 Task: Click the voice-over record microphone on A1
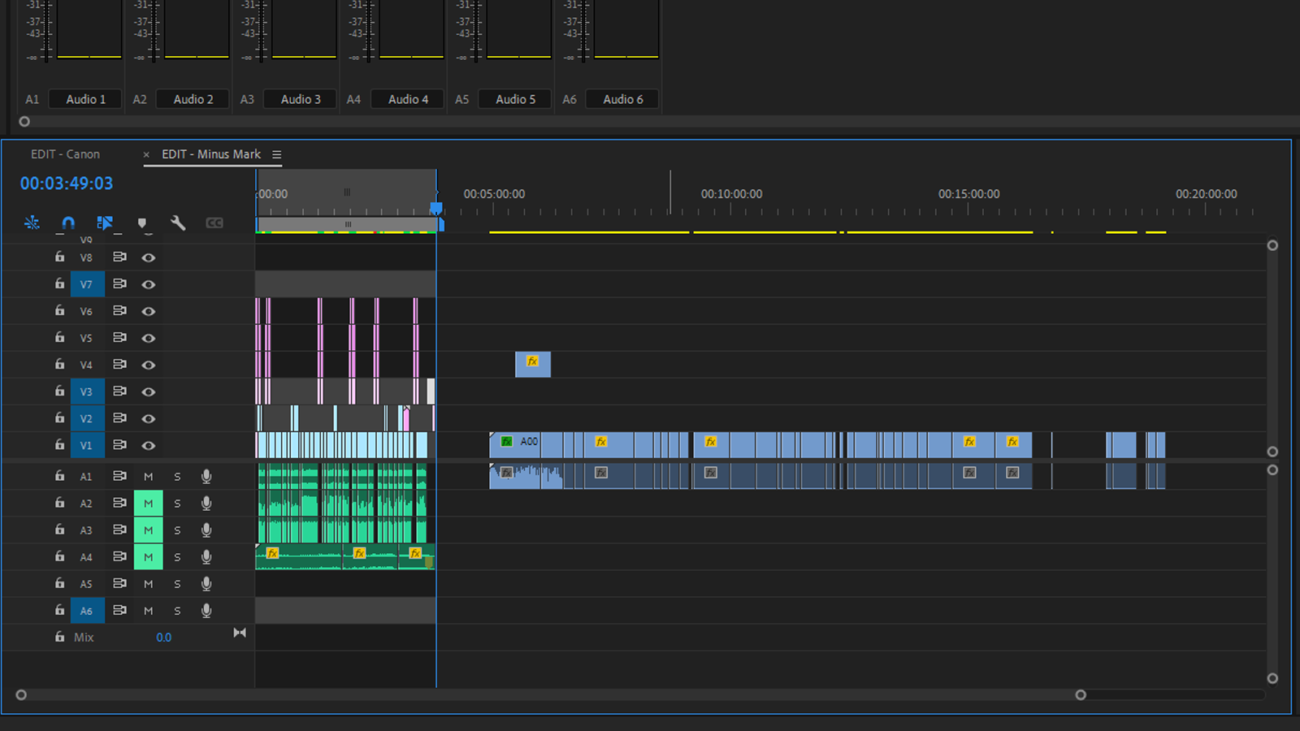tap(205, 476)
